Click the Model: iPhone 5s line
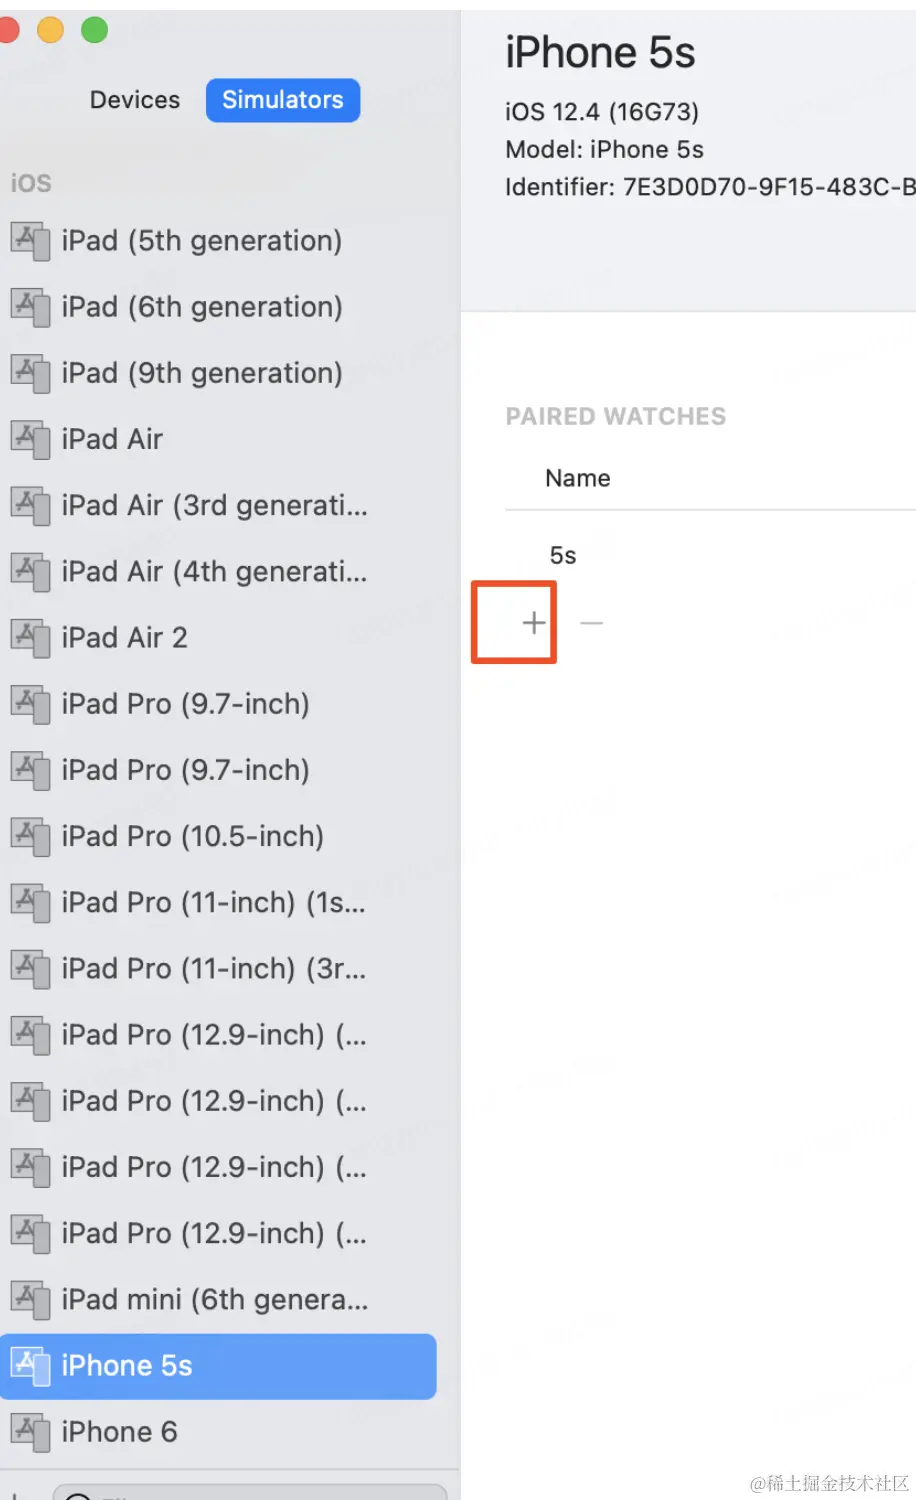 pos(604,150)
